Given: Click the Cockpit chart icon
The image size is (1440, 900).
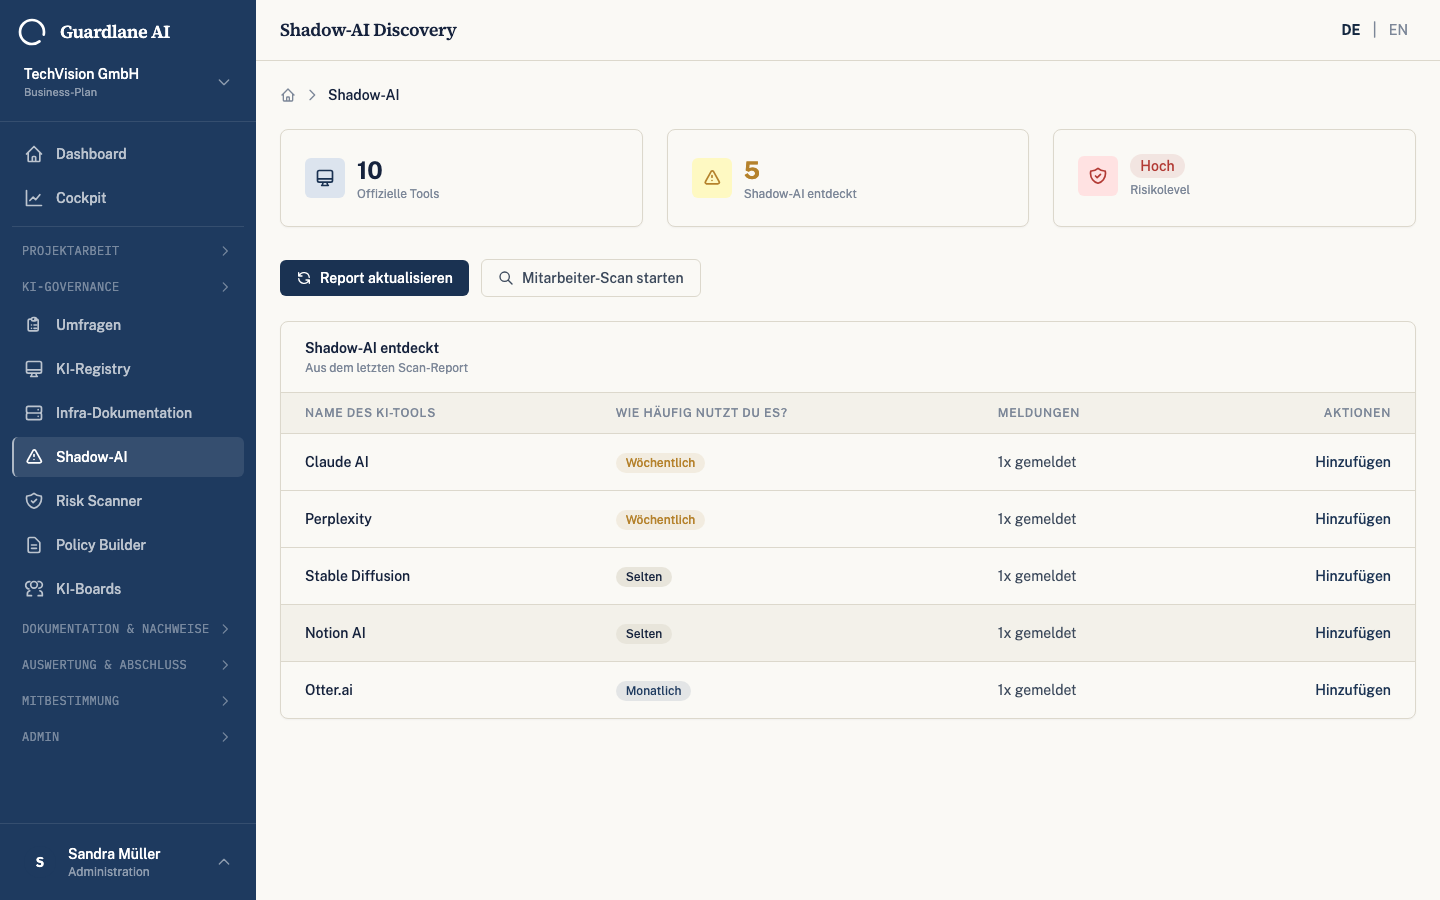Looking at the screenshot, I should (34, 198).
